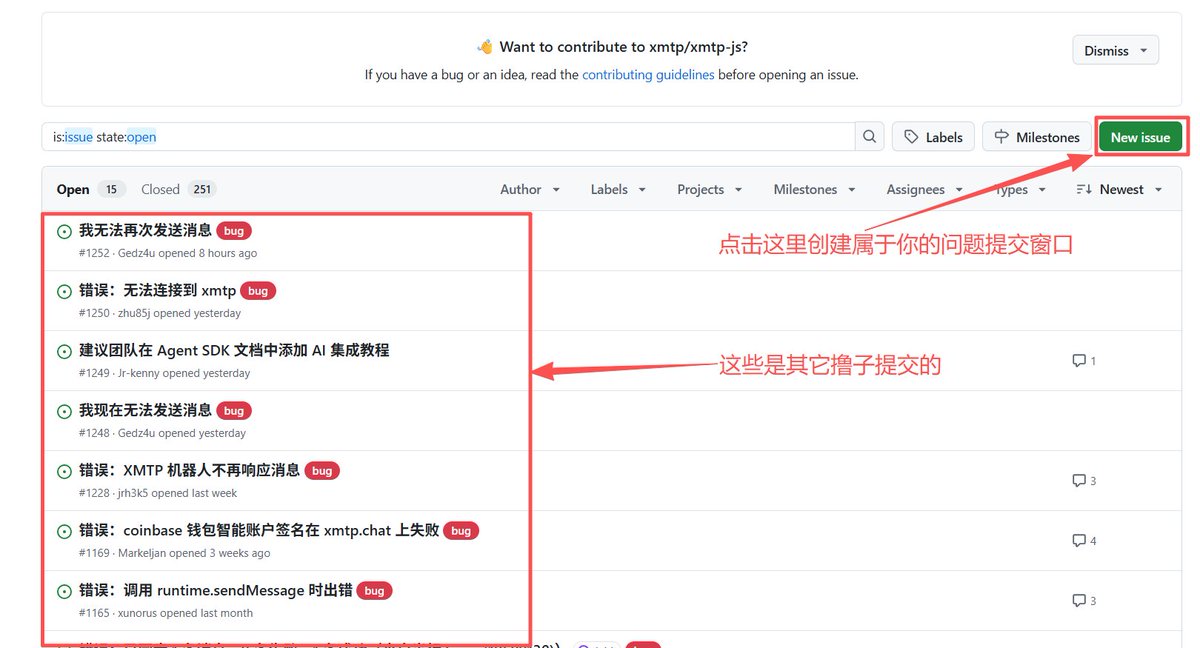Click open-status icon of issue #1250
This screenshot has height=648, width=1200.
64,291
